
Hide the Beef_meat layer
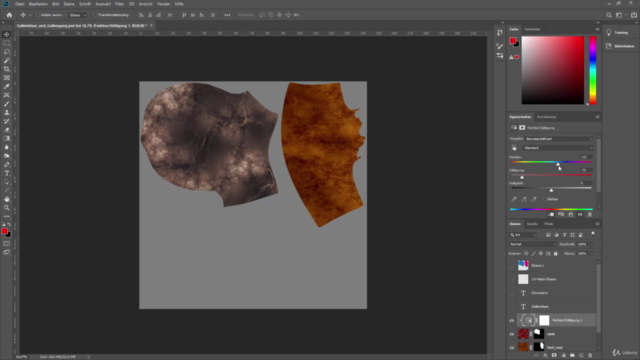click(512, 348)
